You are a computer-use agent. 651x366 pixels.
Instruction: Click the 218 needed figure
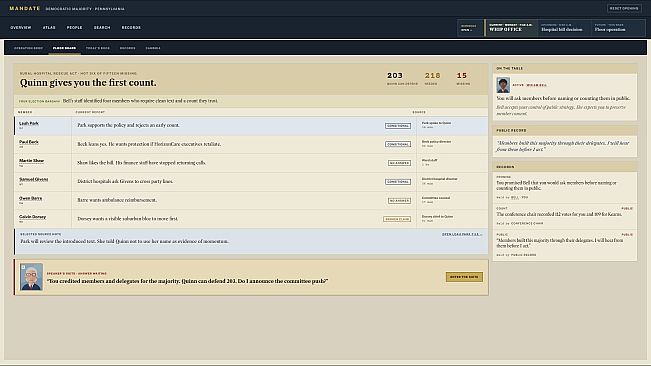pyautogui.click(x=432, y=76)
